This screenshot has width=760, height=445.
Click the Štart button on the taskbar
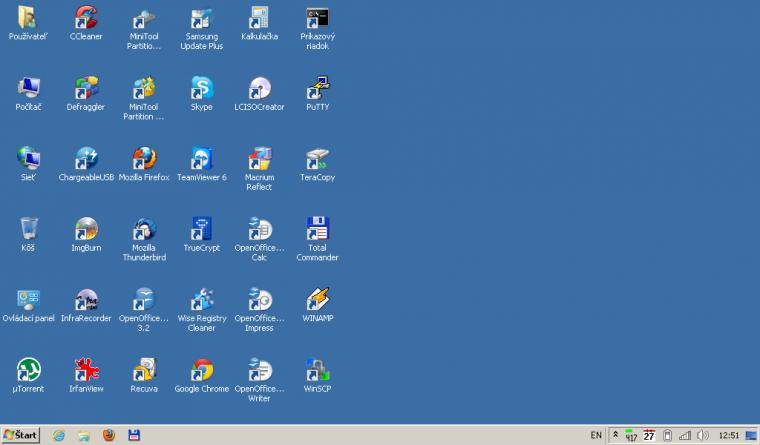[x=20, y=435]
